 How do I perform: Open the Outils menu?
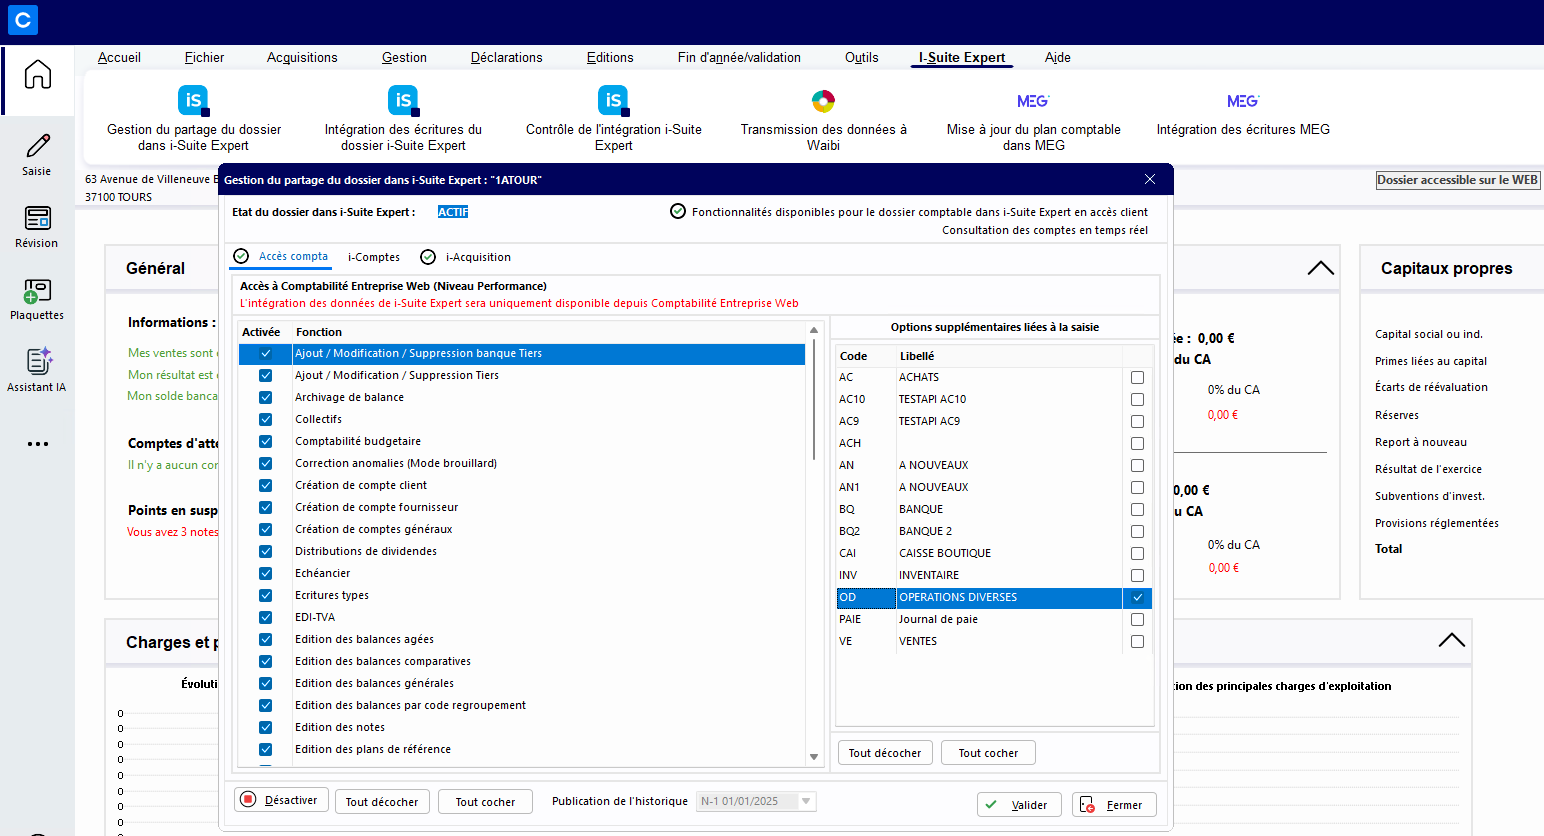pyautogui.click(x=862, y=58)
